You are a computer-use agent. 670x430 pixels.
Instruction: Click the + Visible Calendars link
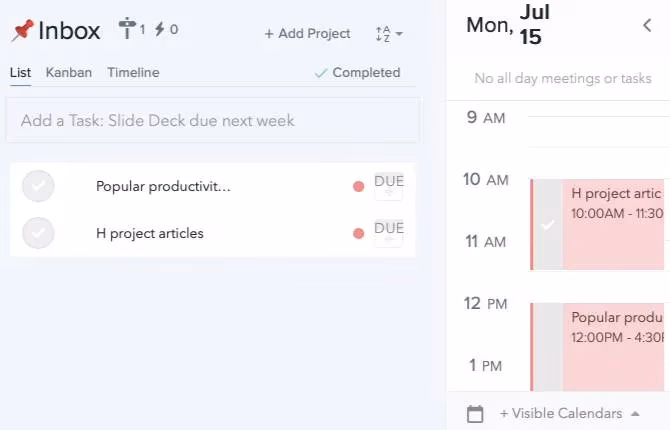tap(561, 413)
